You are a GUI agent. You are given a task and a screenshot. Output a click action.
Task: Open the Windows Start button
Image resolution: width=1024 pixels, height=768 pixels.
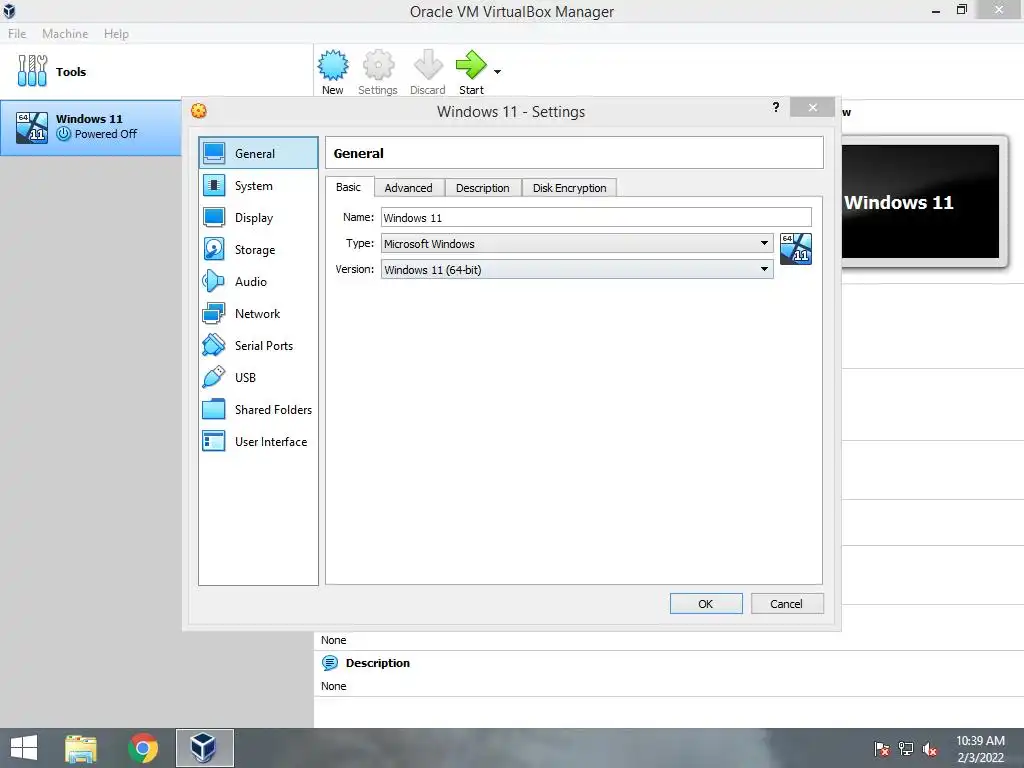(24, 748)
